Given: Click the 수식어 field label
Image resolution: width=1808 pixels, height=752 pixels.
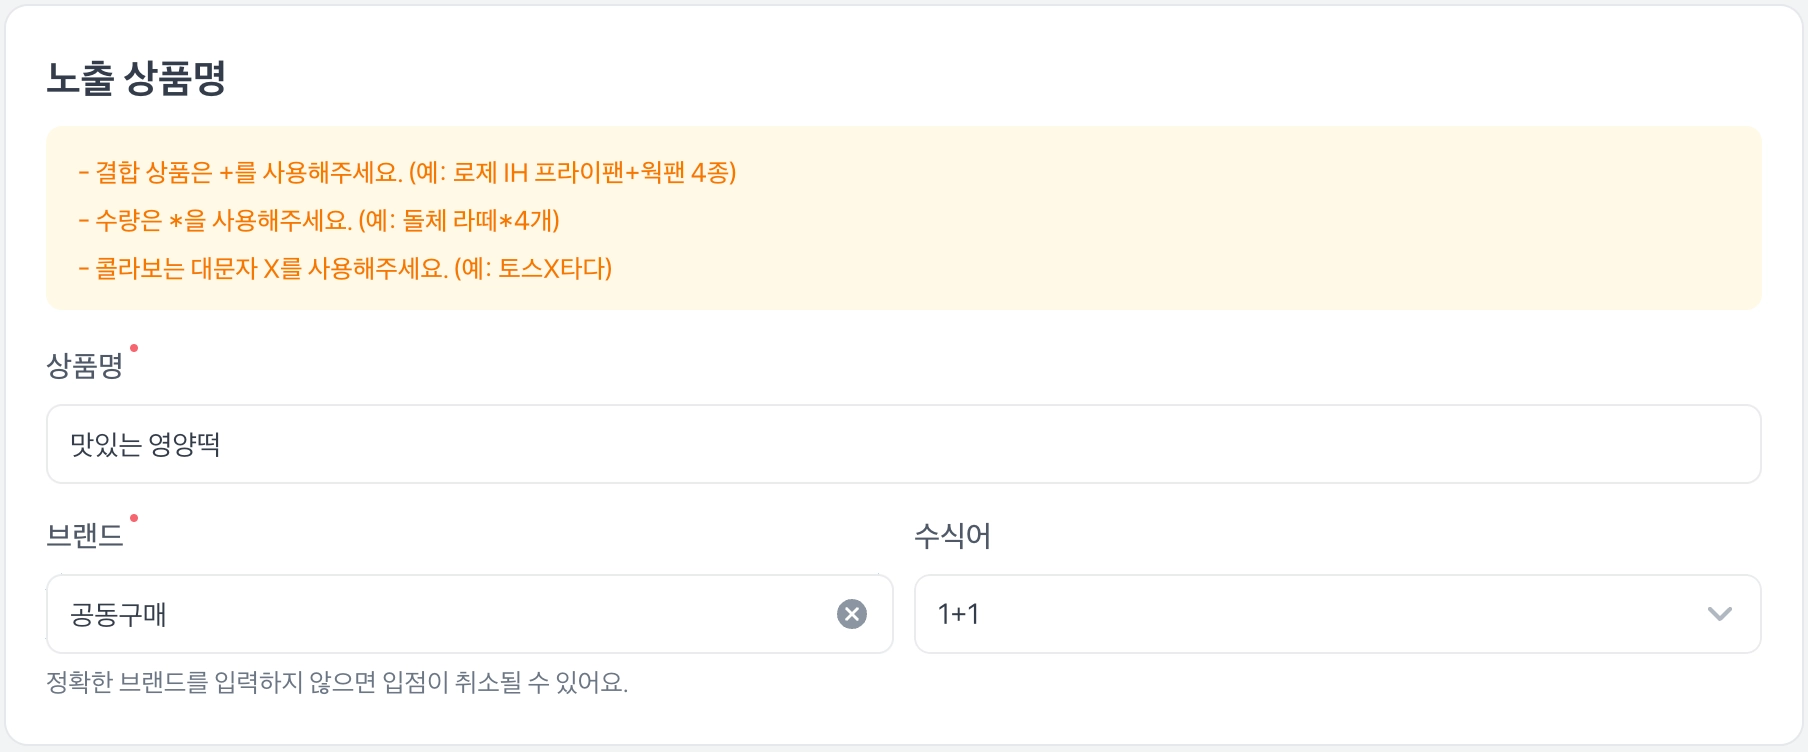Looking at the screenshot, I should pyautogui.click(x=952, y=536).
